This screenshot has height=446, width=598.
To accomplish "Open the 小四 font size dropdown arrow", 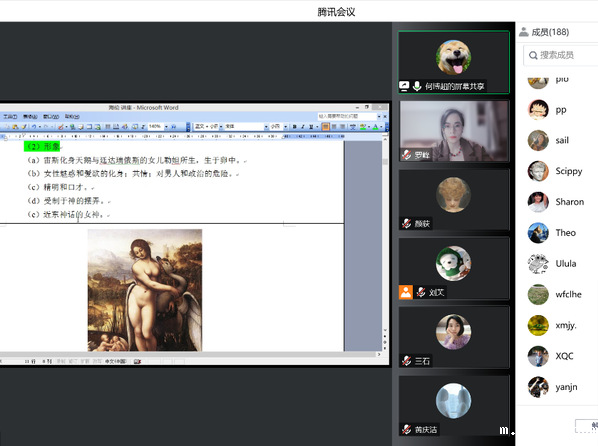I will [x=286, y=127].
